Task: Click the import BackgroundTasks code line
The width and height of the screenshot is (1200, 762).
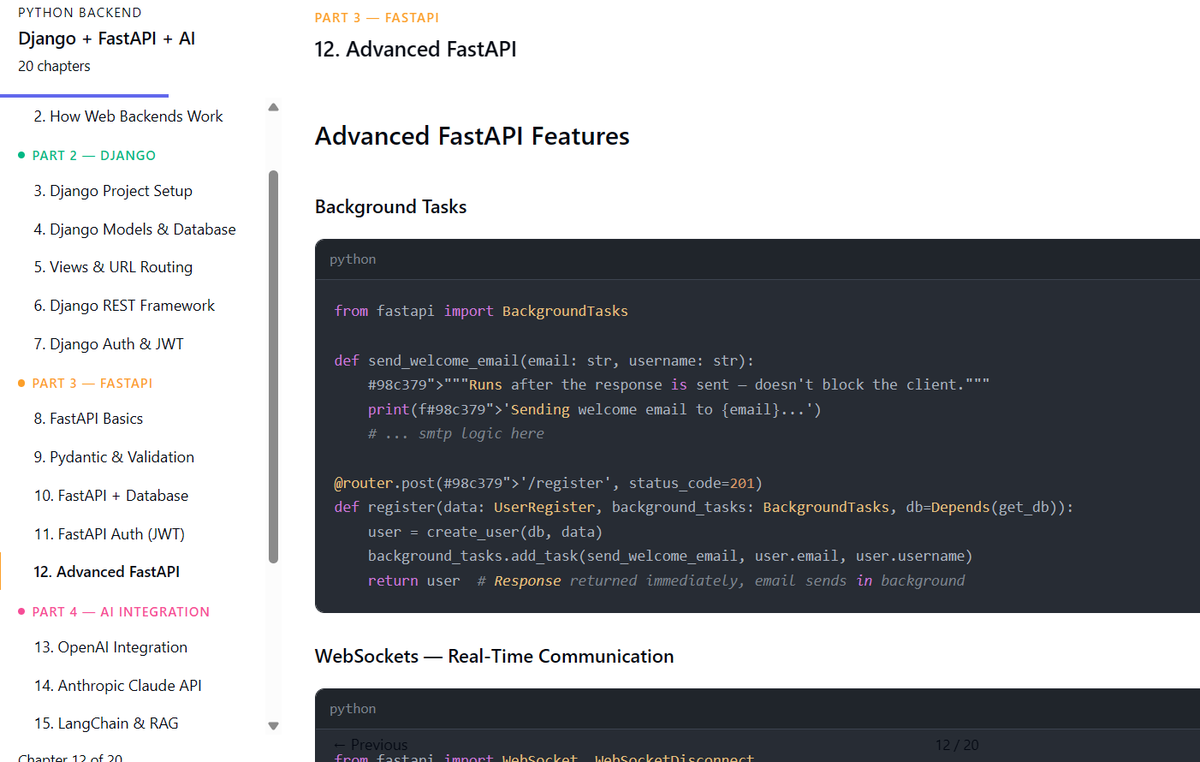Action: point(481,311)
